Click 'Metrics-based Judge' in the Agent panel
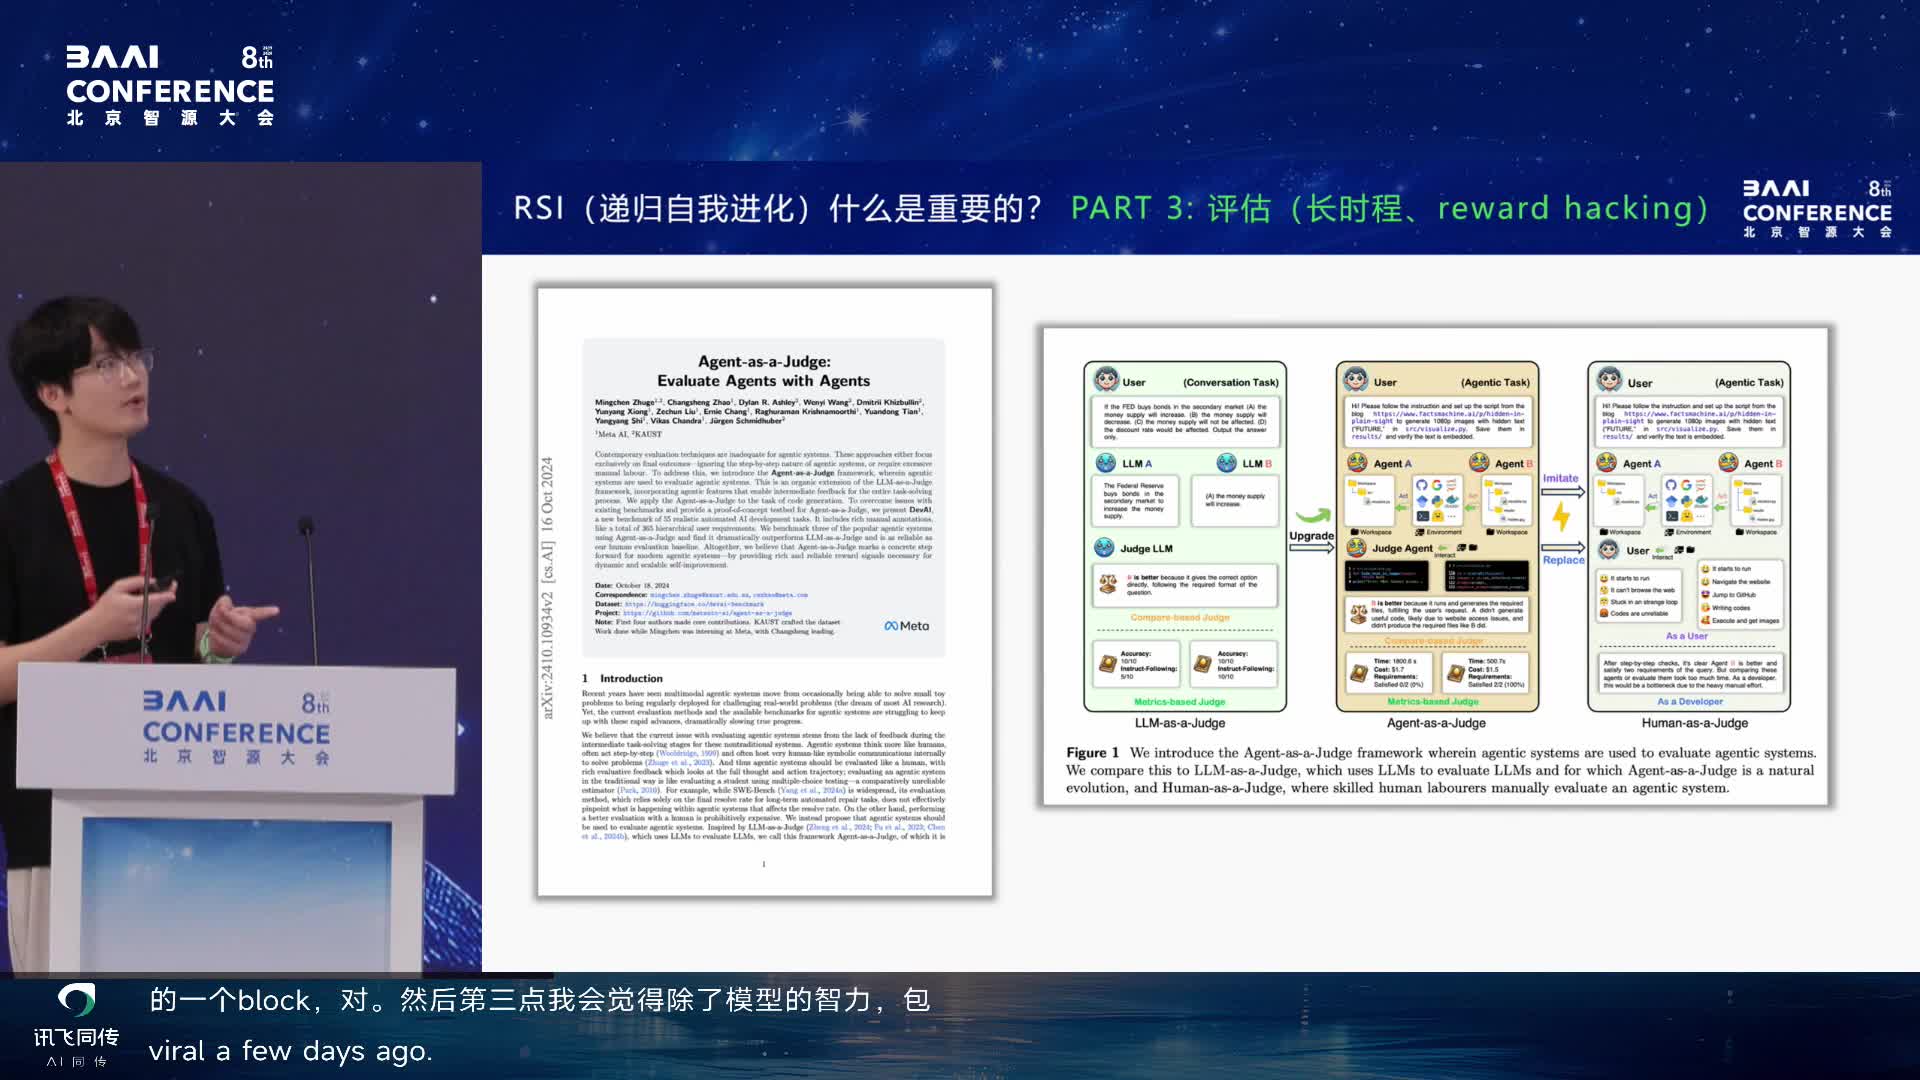This screenshot has height=1080, width=1920. click(x=1433, y=701)
